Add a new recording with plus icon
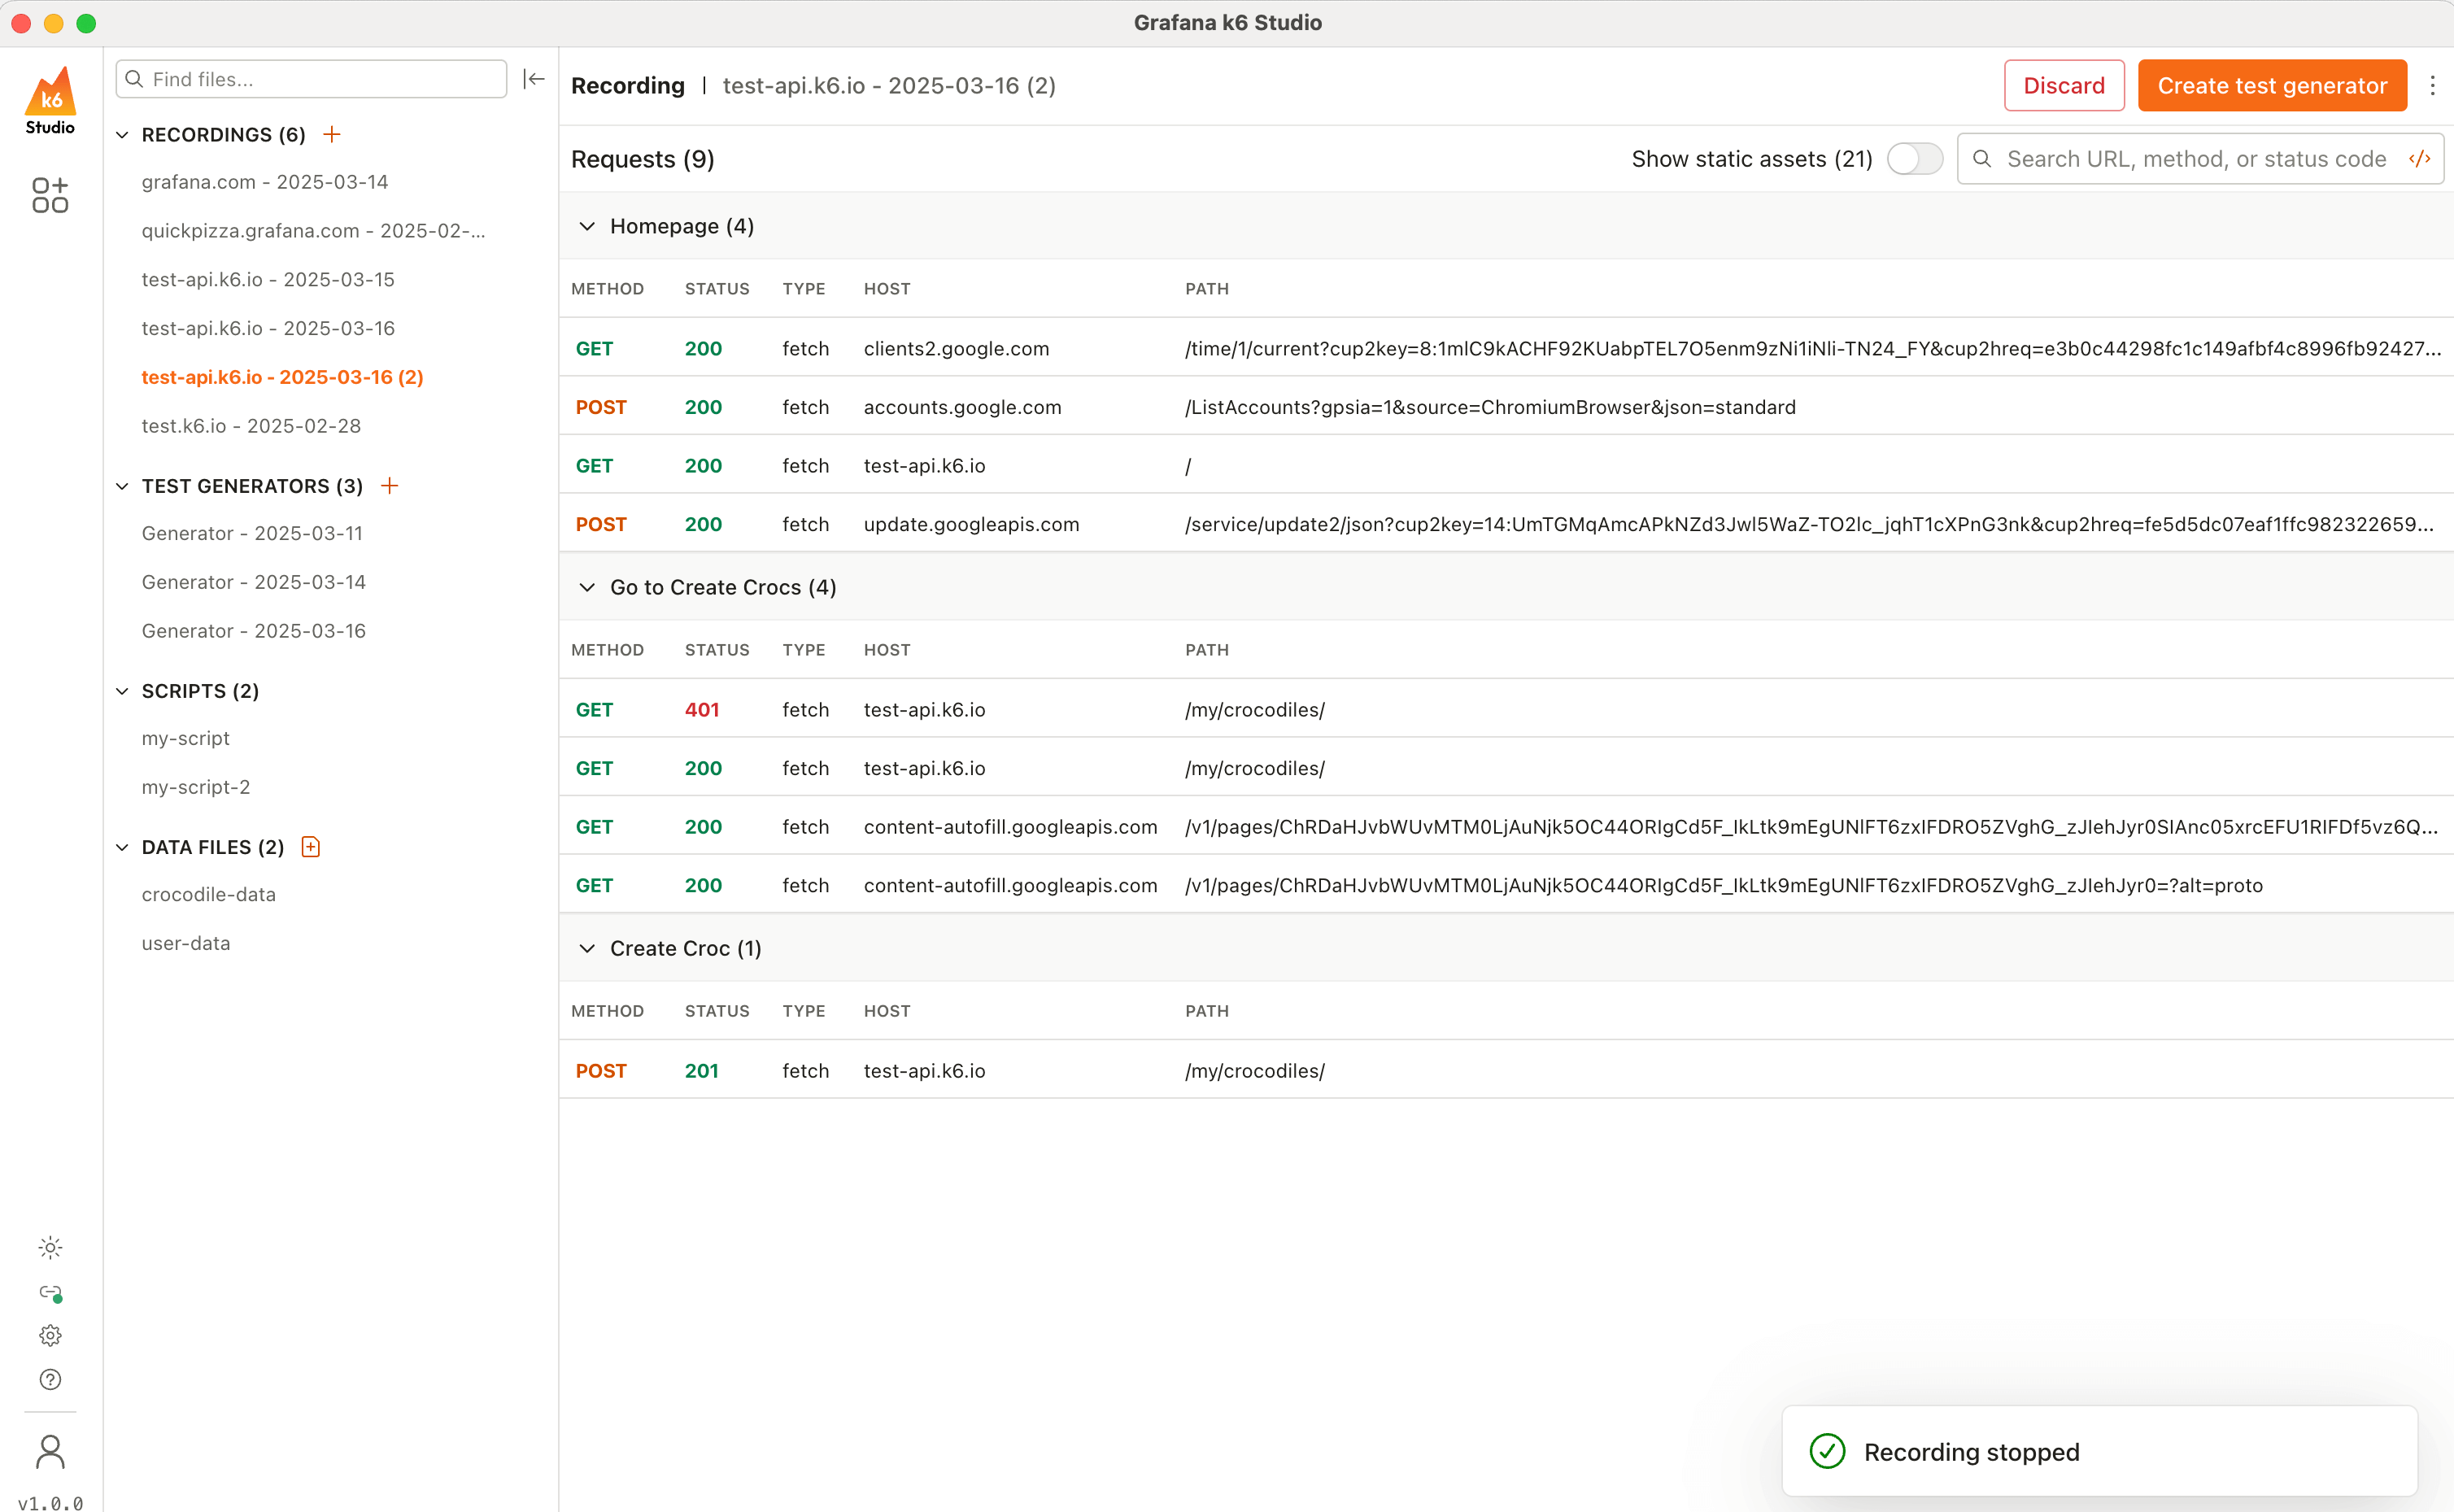 click(x=332, y=134)
